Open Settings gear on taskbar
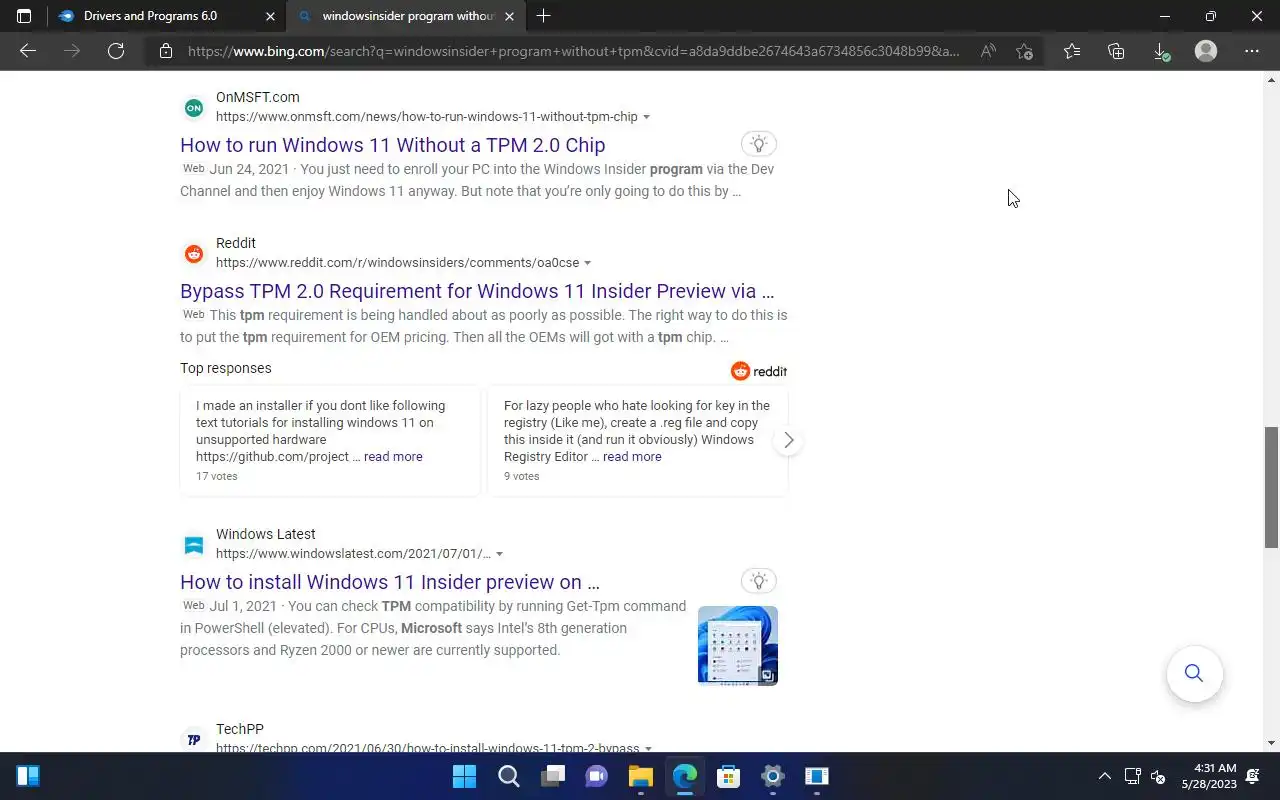Image resolution: width=1280 pixels, height=800 pixels. 773,776
